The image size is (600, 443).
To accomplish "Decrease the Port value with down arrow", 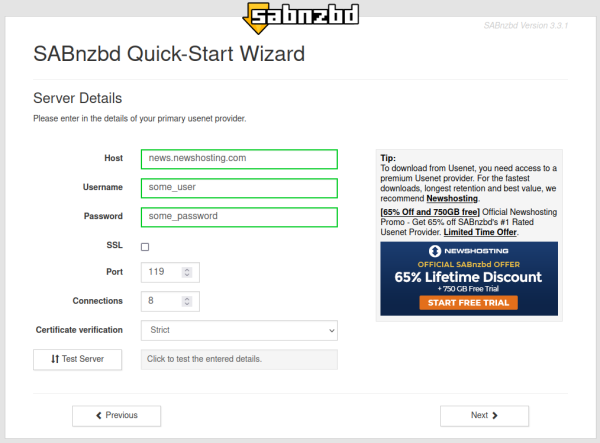I will pyautogui.click(x=187, y=275).
